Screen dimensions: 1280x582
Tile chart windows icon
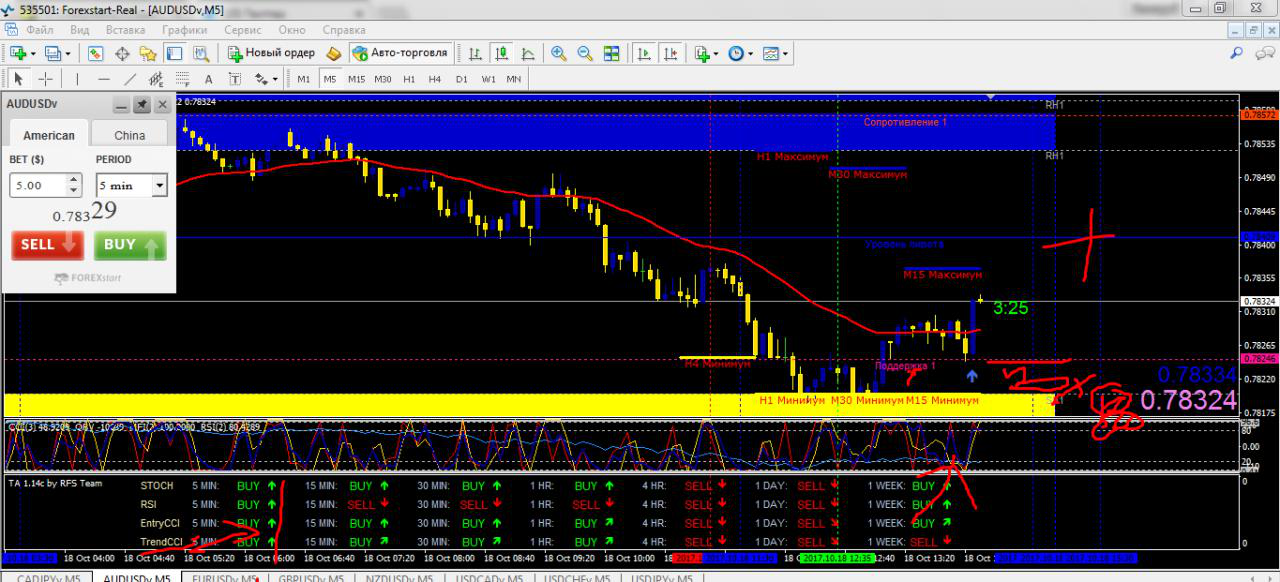[x=611, y=53]
